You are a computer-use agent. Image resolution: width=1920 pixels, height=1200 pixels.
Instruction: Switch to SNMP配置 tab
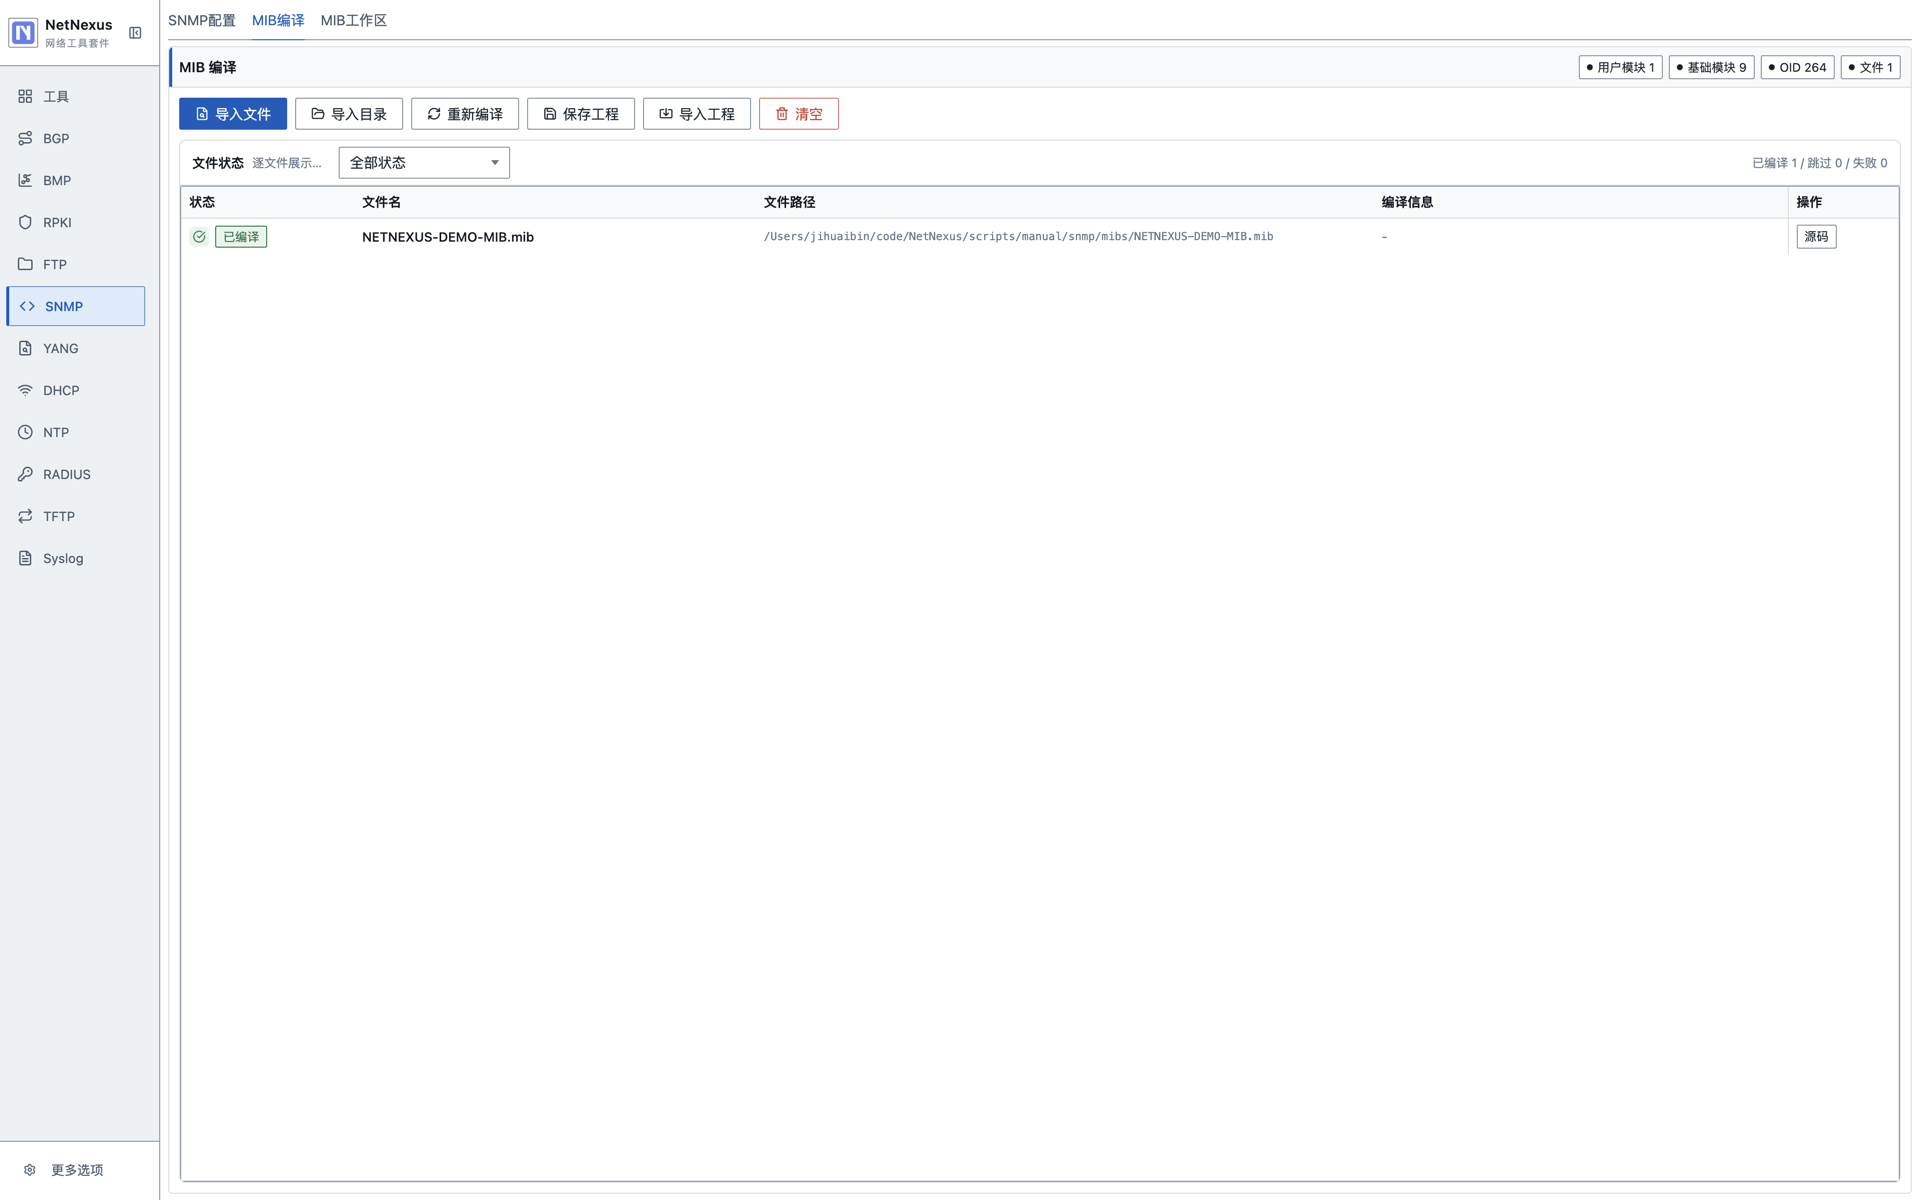pyautogui.click(x=202, y=20)
